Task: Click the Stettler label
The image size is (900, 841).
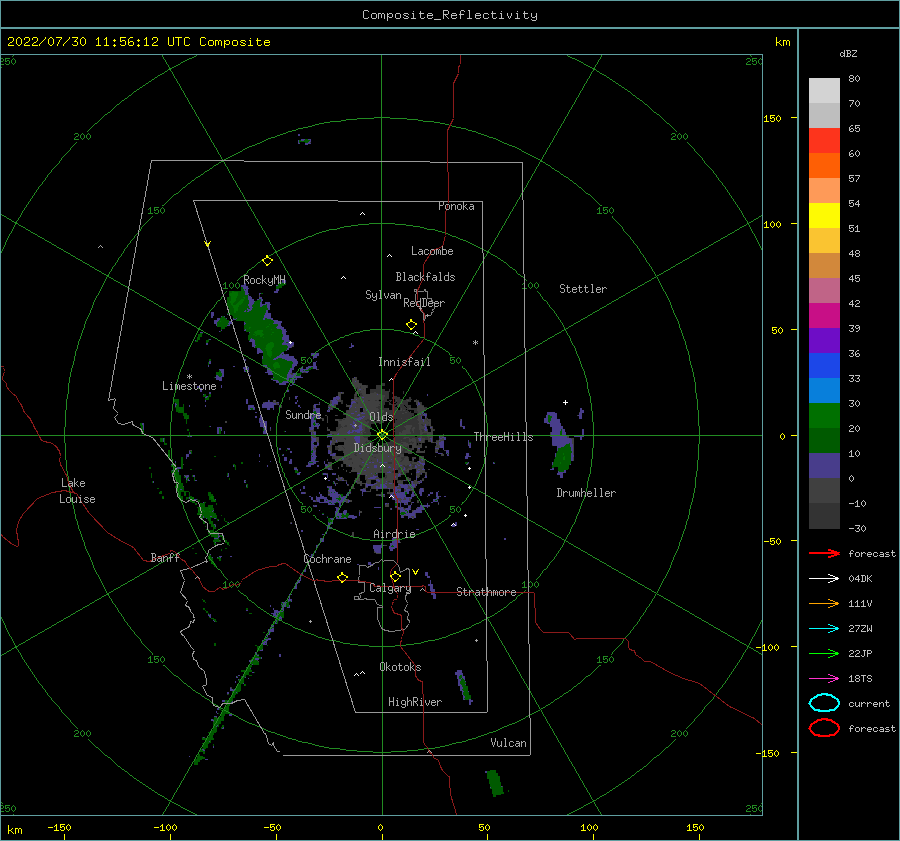Action: click(x=583, y=289)
